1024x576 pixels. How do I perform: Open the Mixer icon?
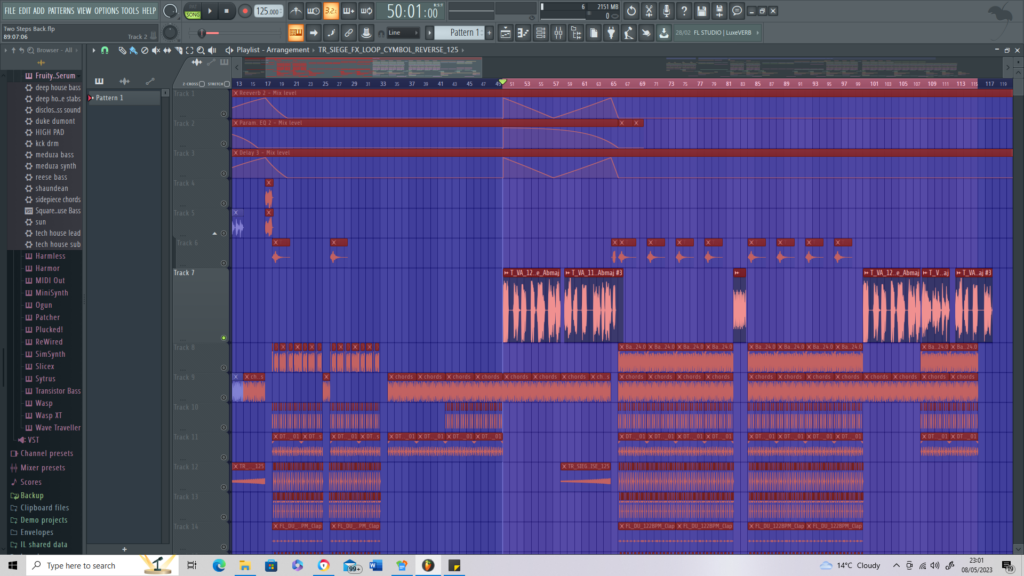pyautogui.click(x=558, y=33)
